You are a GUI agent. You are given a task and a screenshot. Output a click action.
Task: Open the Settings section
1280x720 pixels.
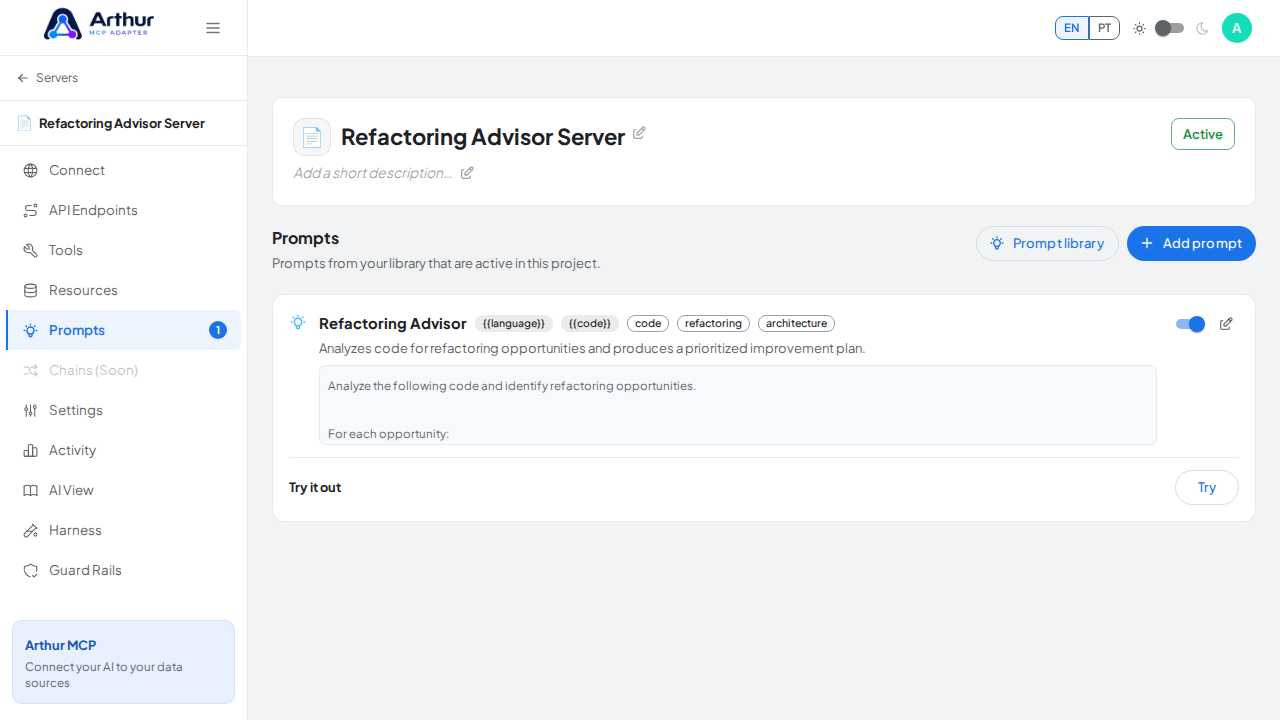coord(123,410)
